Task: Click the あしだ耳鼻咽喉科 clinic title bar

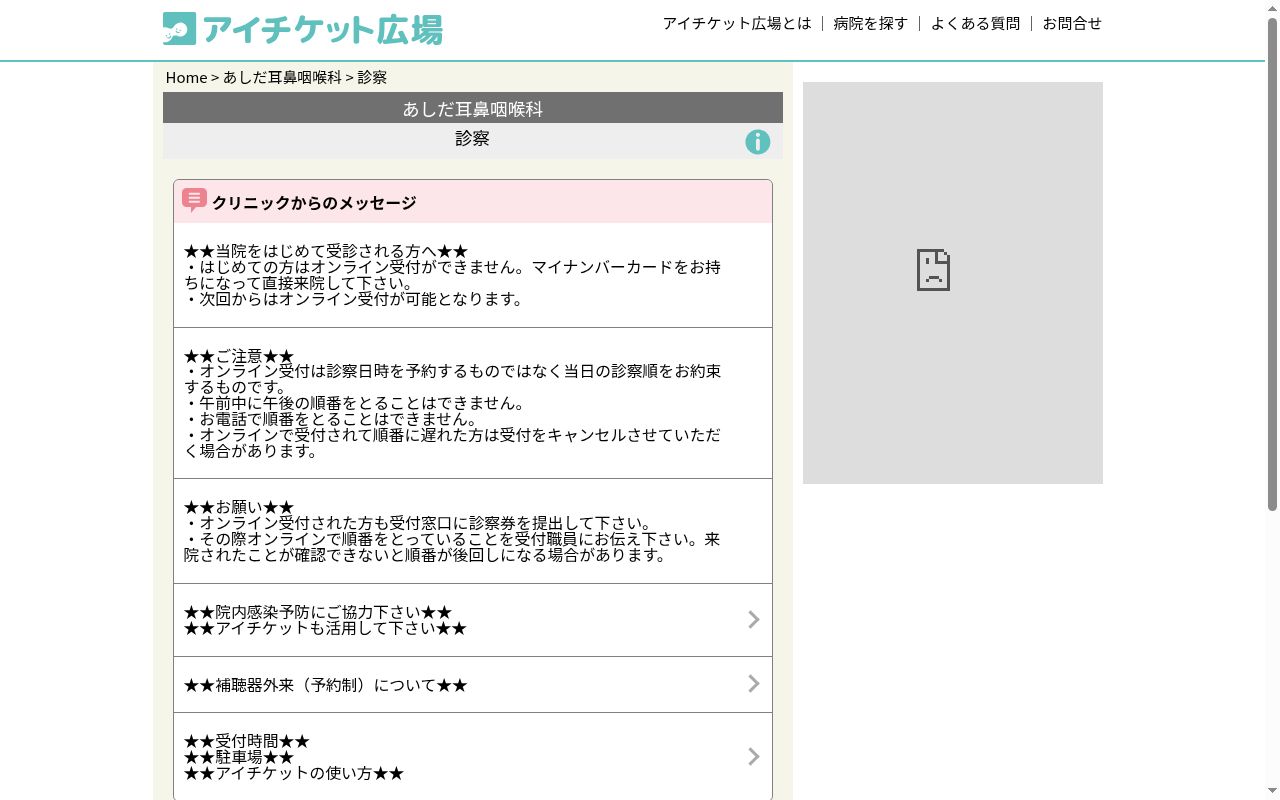Action: tap(473, 108)
